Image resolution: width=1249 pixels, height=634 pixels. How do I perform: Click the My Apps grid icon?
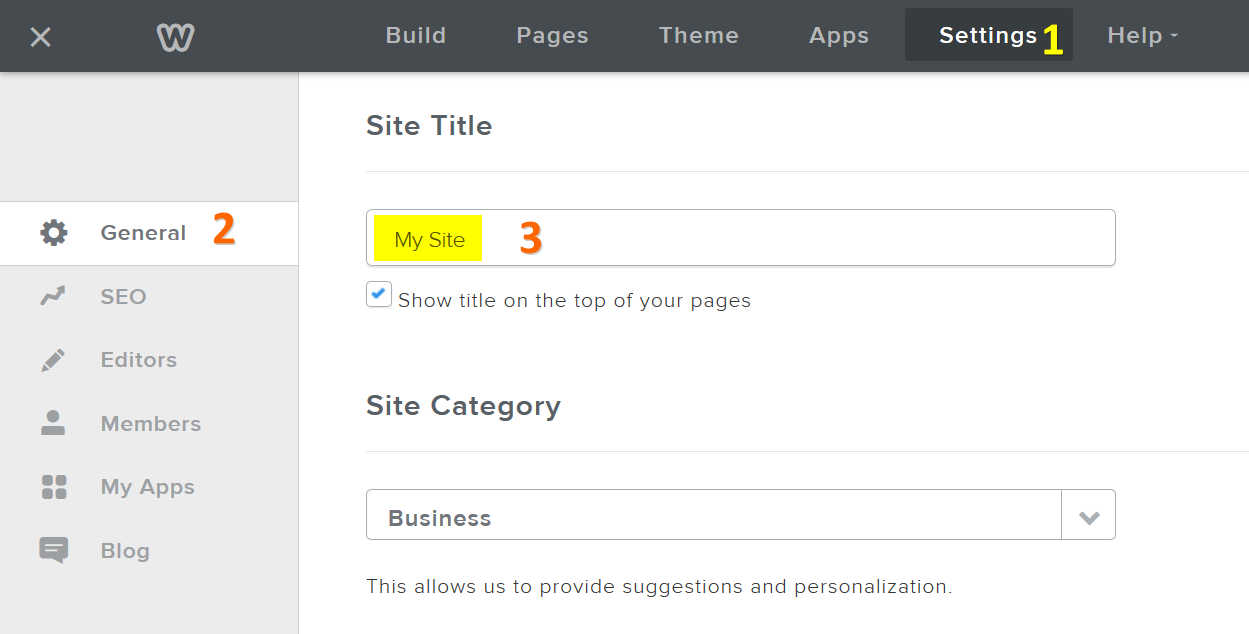pos(53,487)
